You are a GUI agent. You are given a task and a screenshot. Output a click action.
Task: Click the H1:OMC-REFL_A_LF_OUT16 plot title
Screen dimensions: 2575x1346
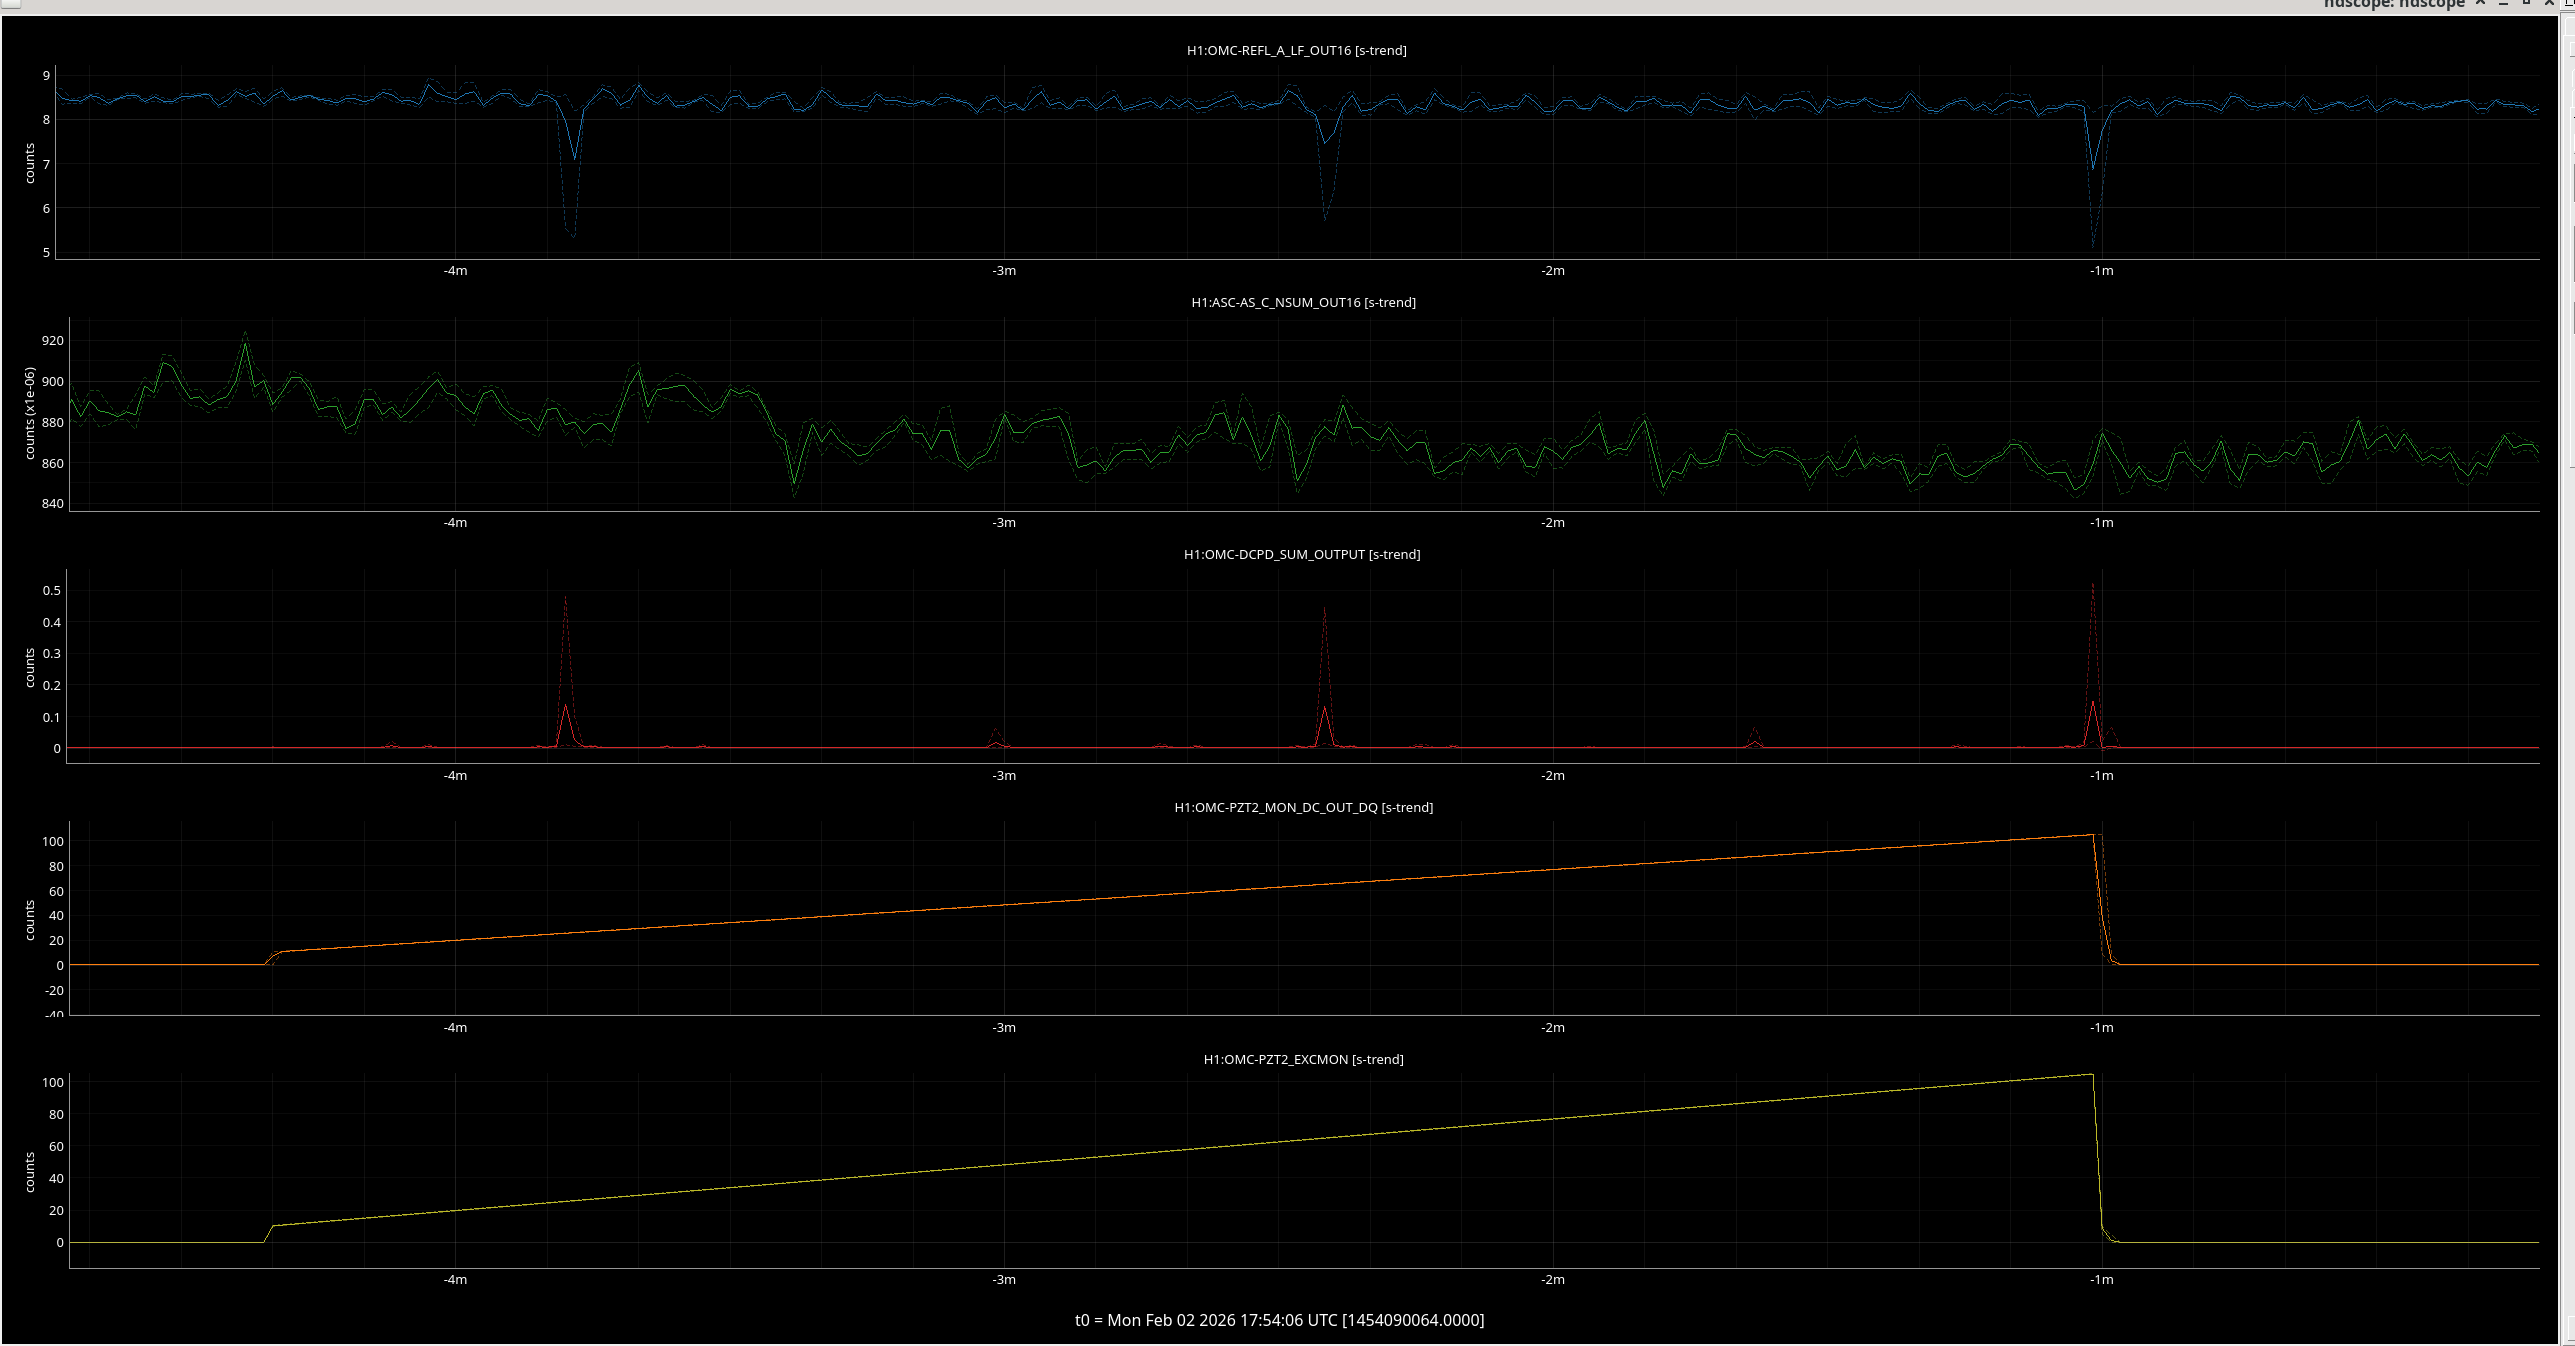pyautogui.click(x=1296, y=50)
